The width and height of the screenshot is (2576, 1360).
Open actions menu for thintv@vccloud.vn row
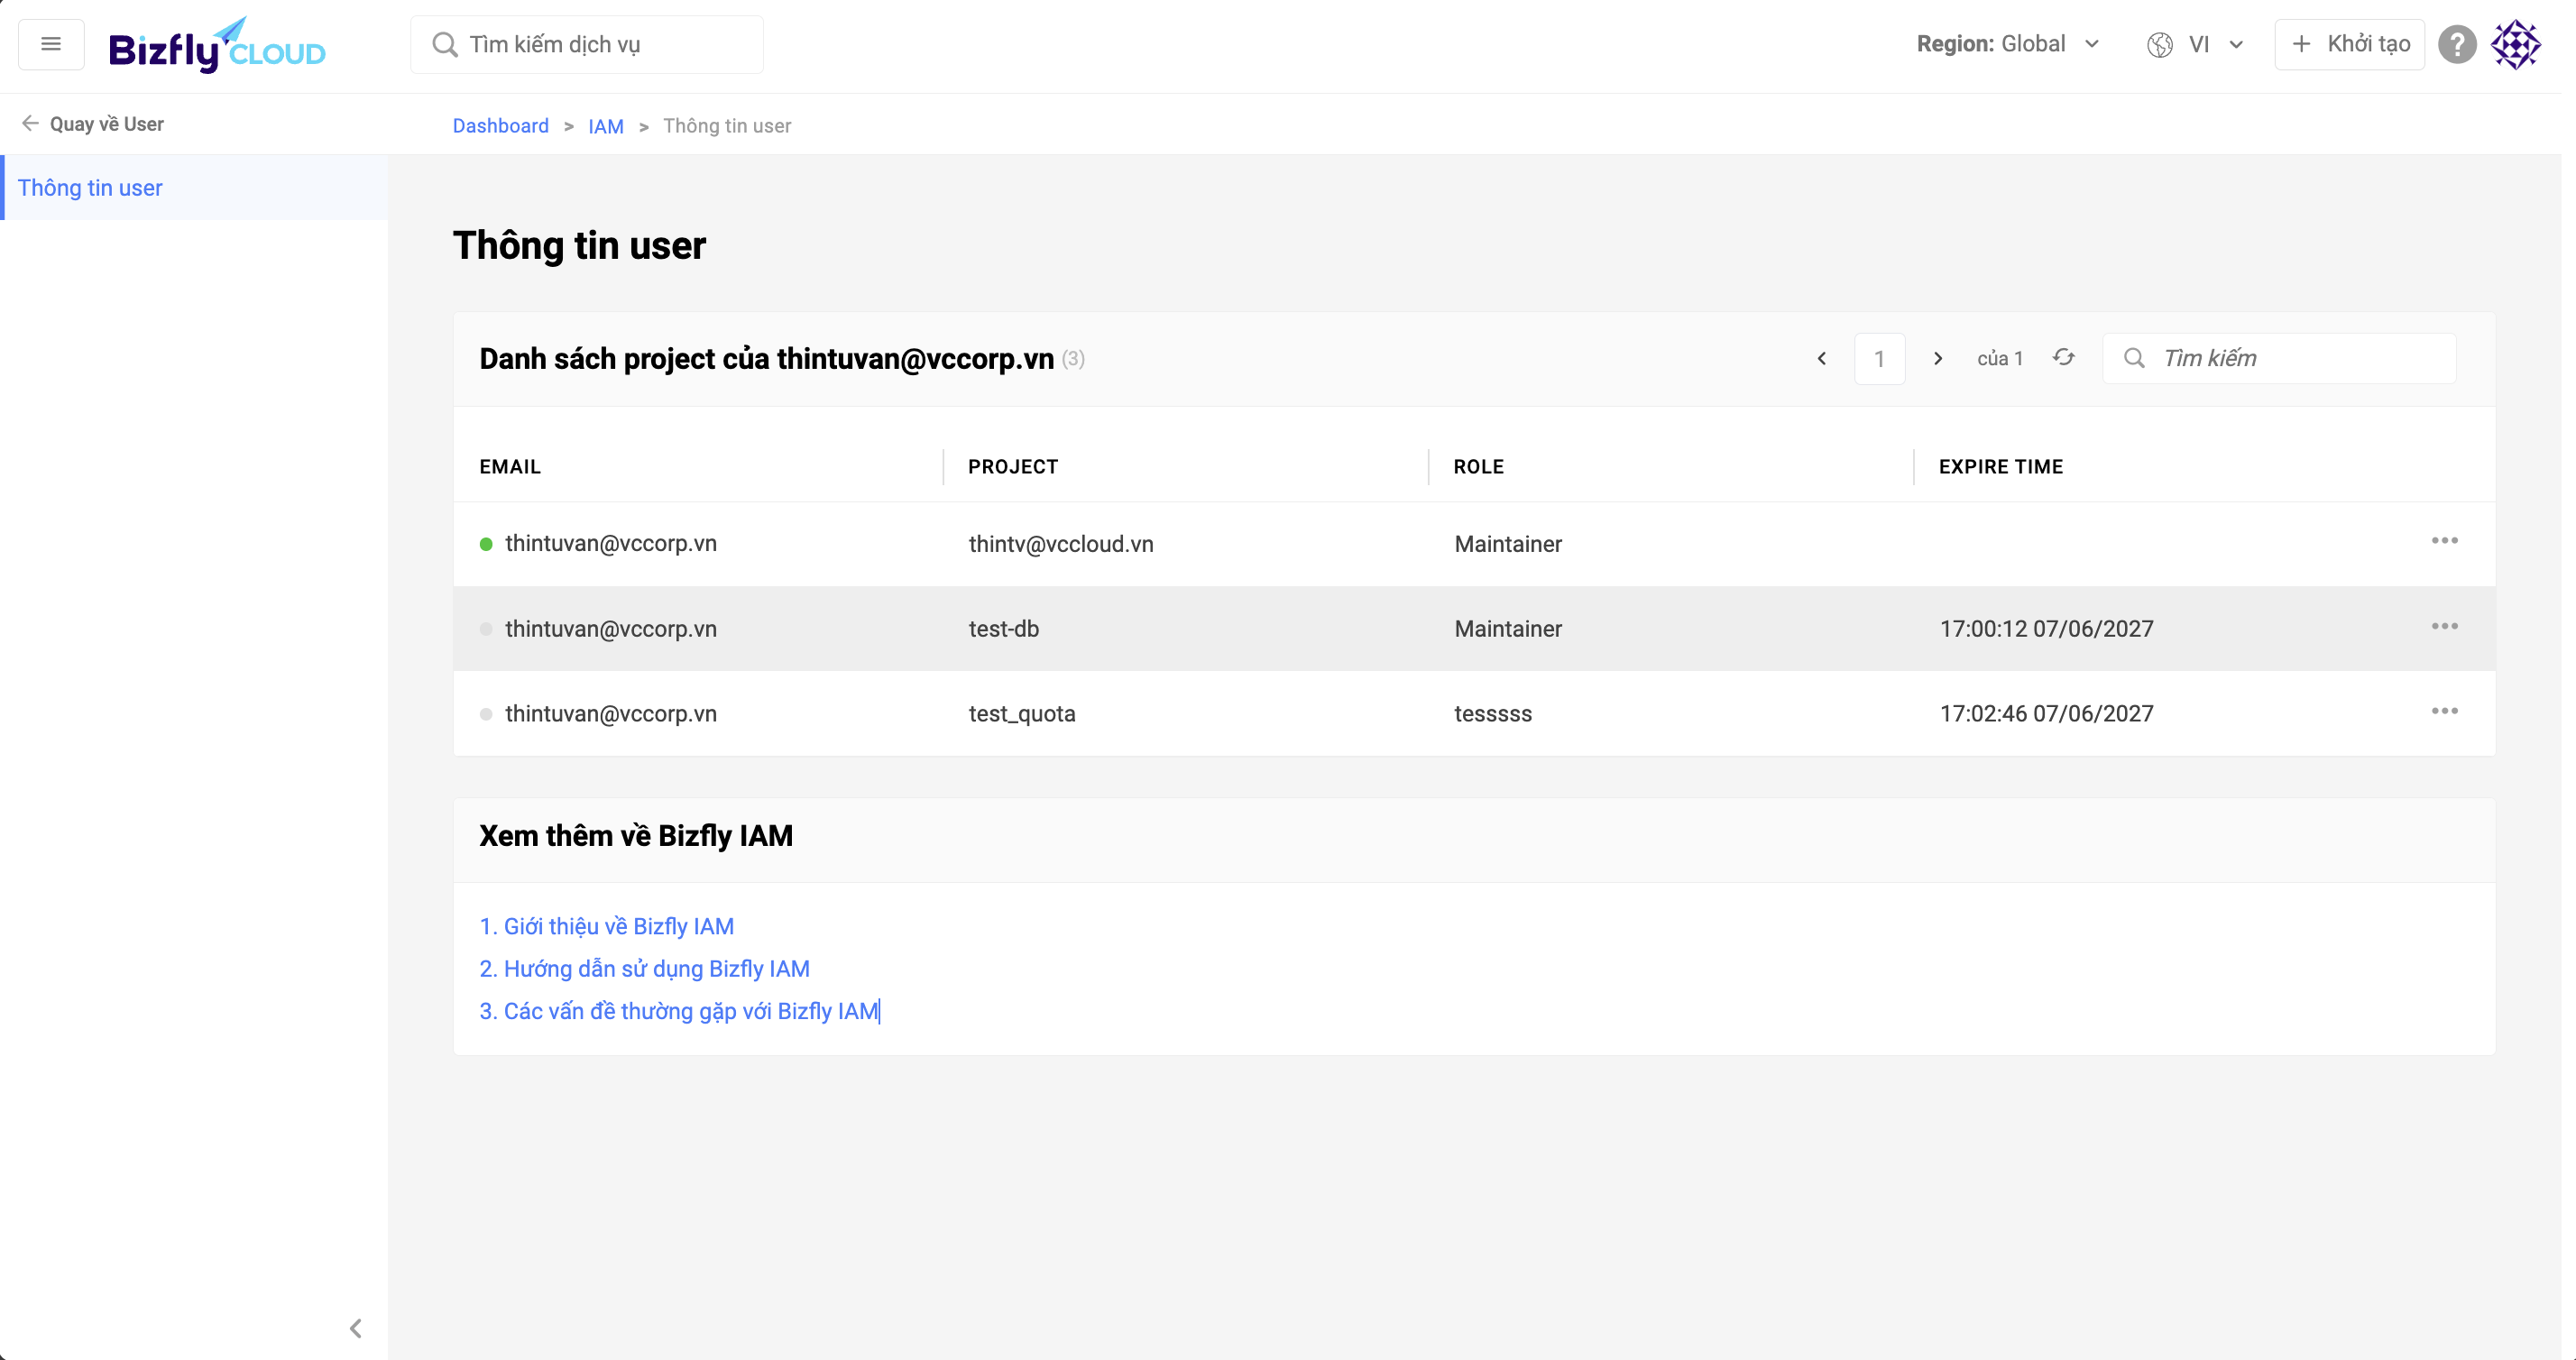coord(2444,541)
